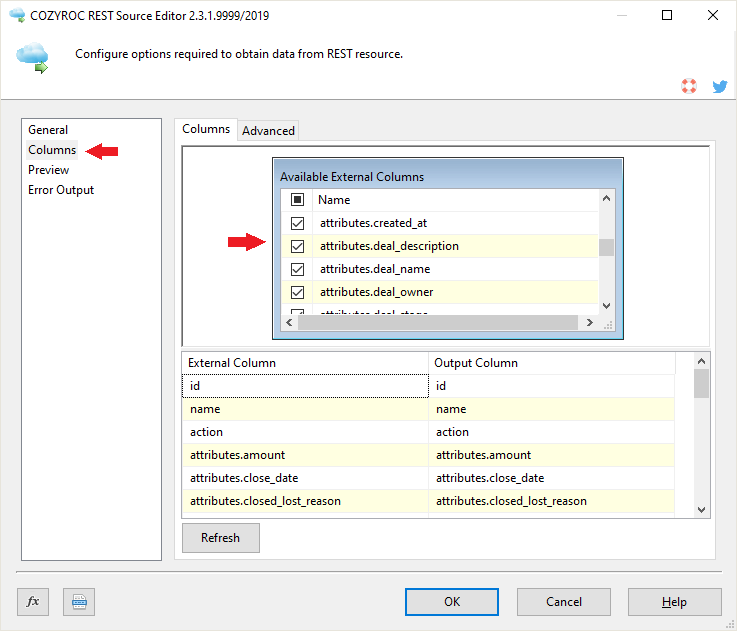Open the support lifebuoy icon

(689, 86)
